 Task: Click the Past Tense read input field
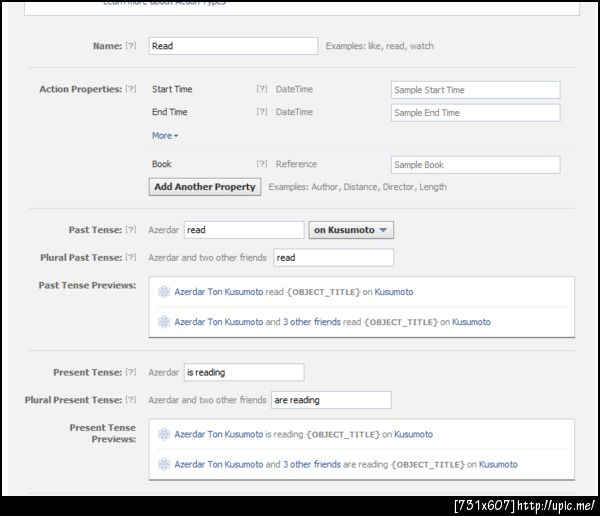244,230
